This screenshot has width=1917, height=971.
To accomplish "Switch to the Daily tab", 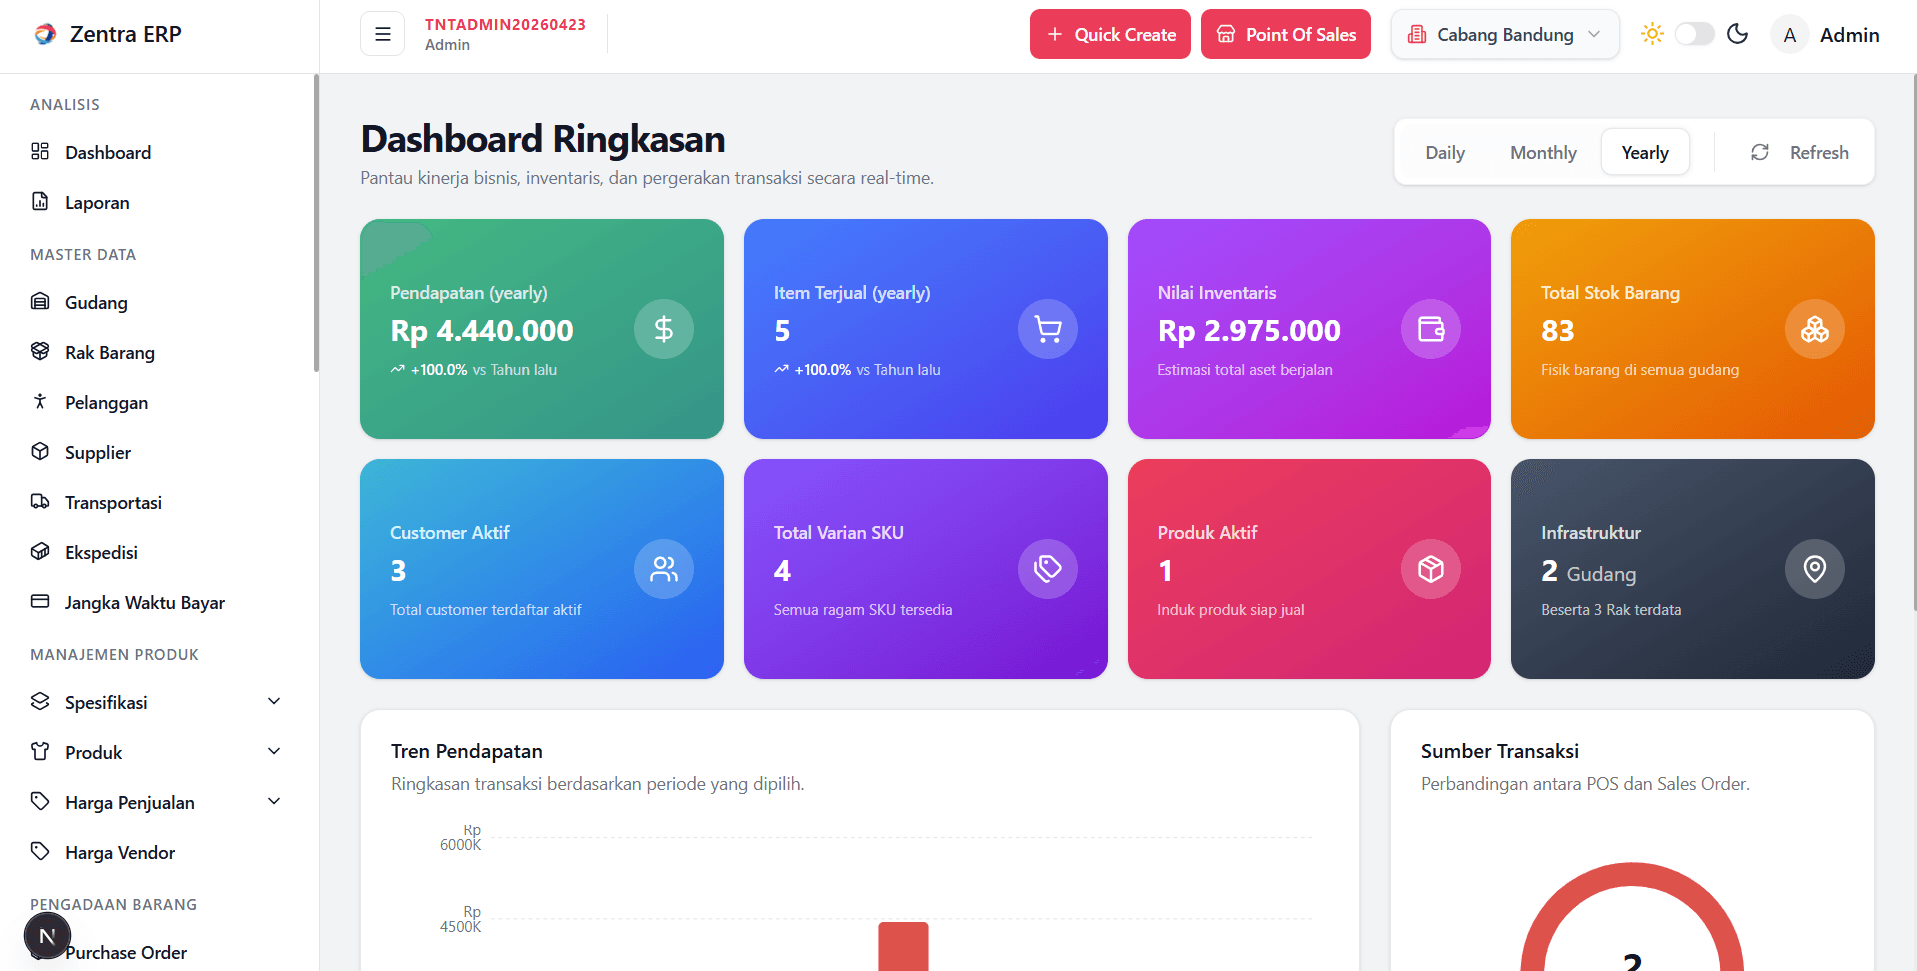I will [x=1445, y=153].
